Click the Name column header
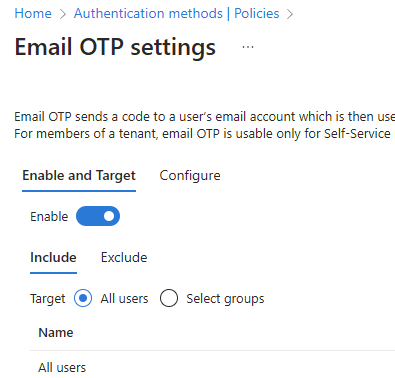 (56, 333)
